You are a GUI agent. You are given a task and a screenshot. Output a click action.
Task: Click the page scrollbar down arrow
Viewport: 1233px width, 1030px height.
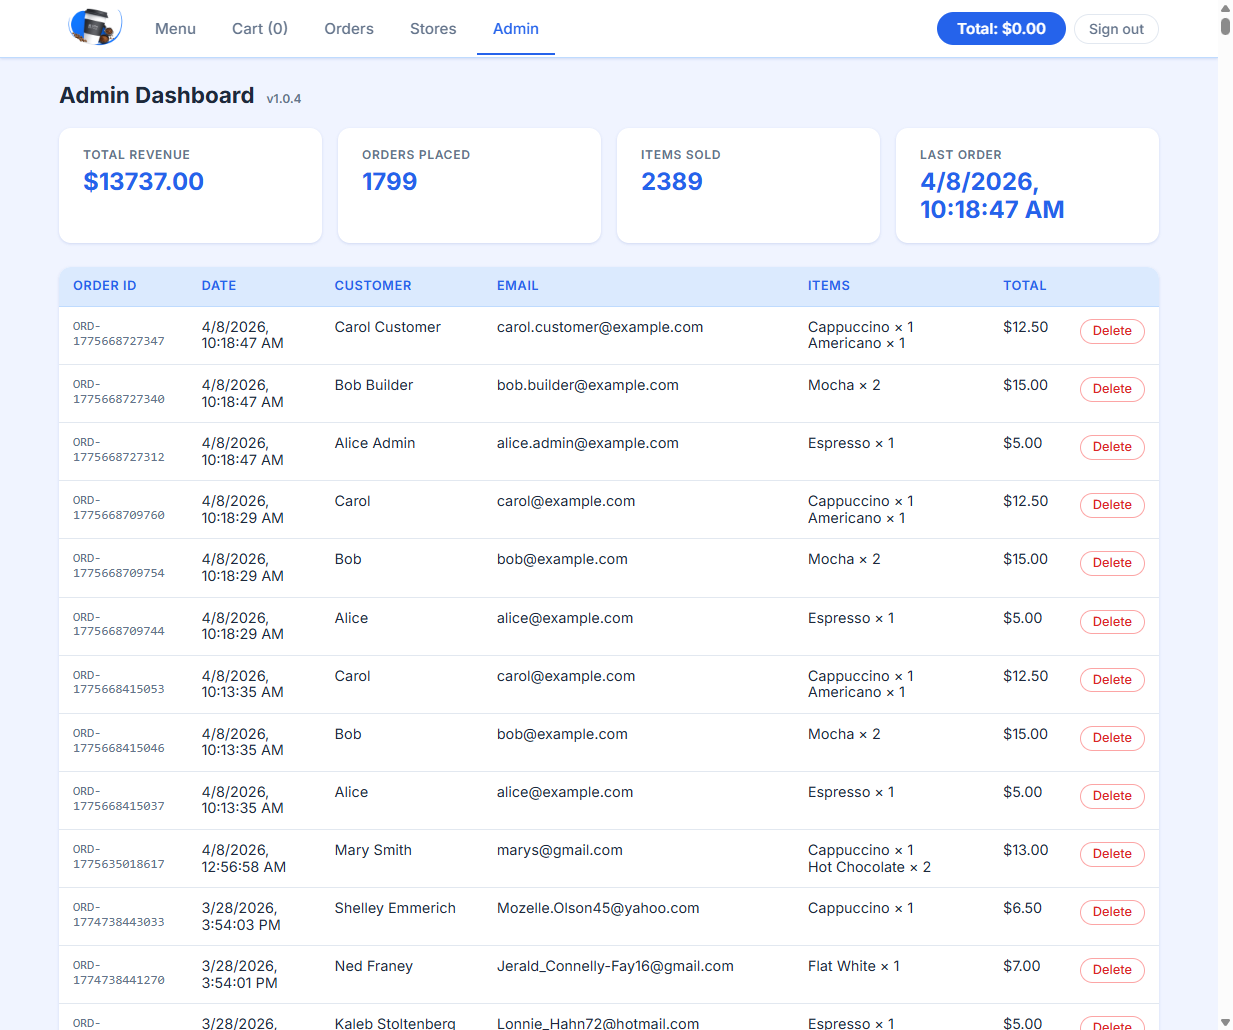(1225, 1022)
